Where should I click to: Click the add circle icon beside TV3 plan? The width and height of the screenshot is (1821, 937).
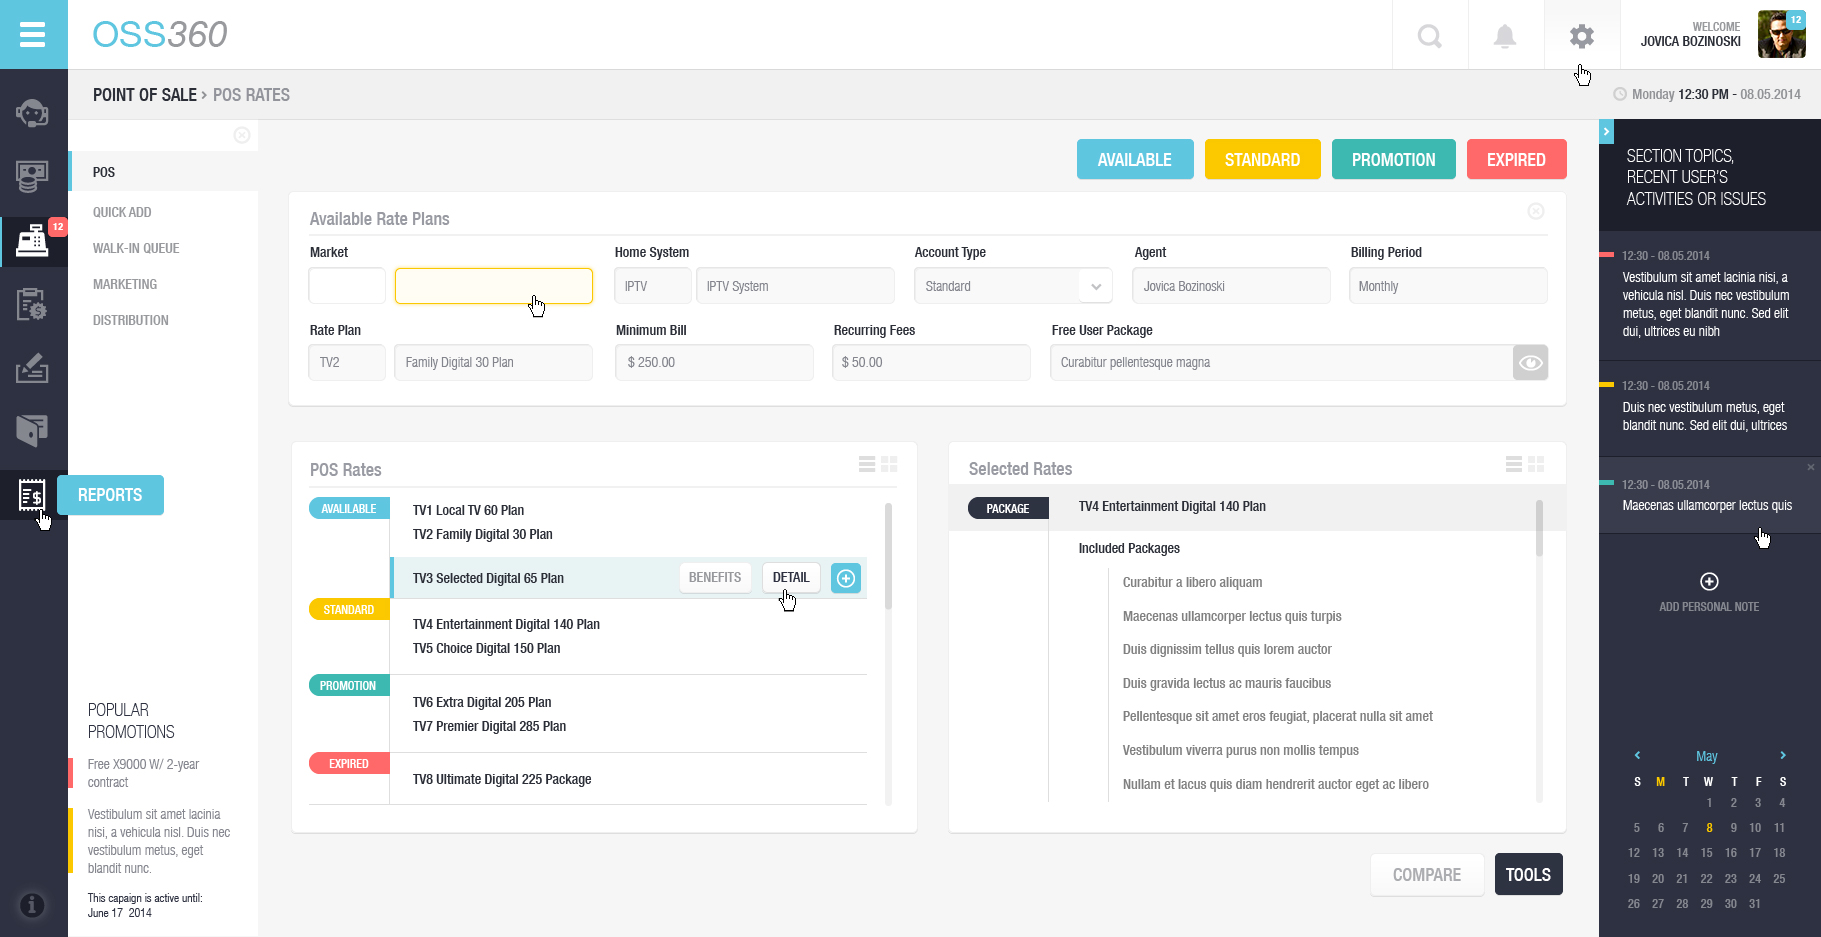coord(846,578)
